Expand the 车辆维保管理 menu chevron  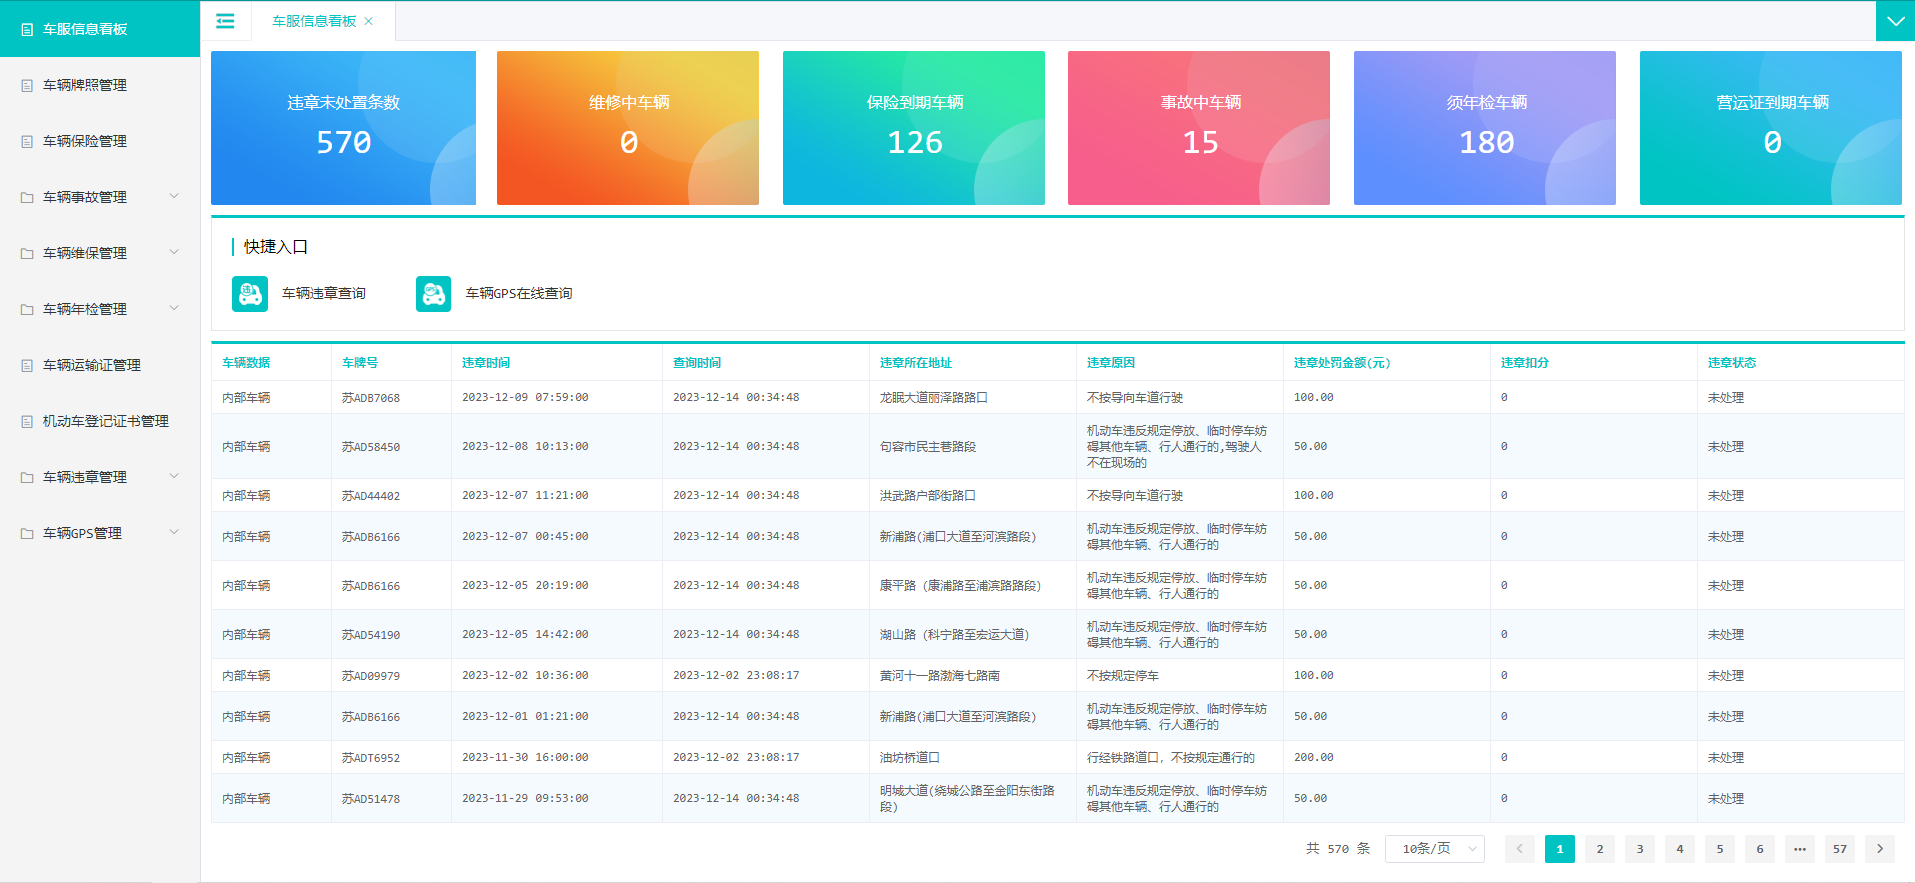click(174, 252)
